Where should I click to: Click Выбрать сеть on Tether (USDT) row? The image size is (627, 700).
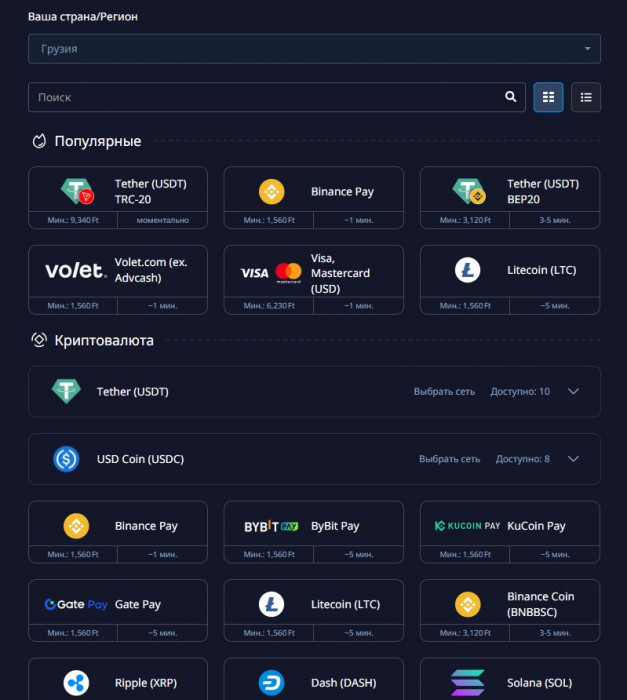[444, 392]
